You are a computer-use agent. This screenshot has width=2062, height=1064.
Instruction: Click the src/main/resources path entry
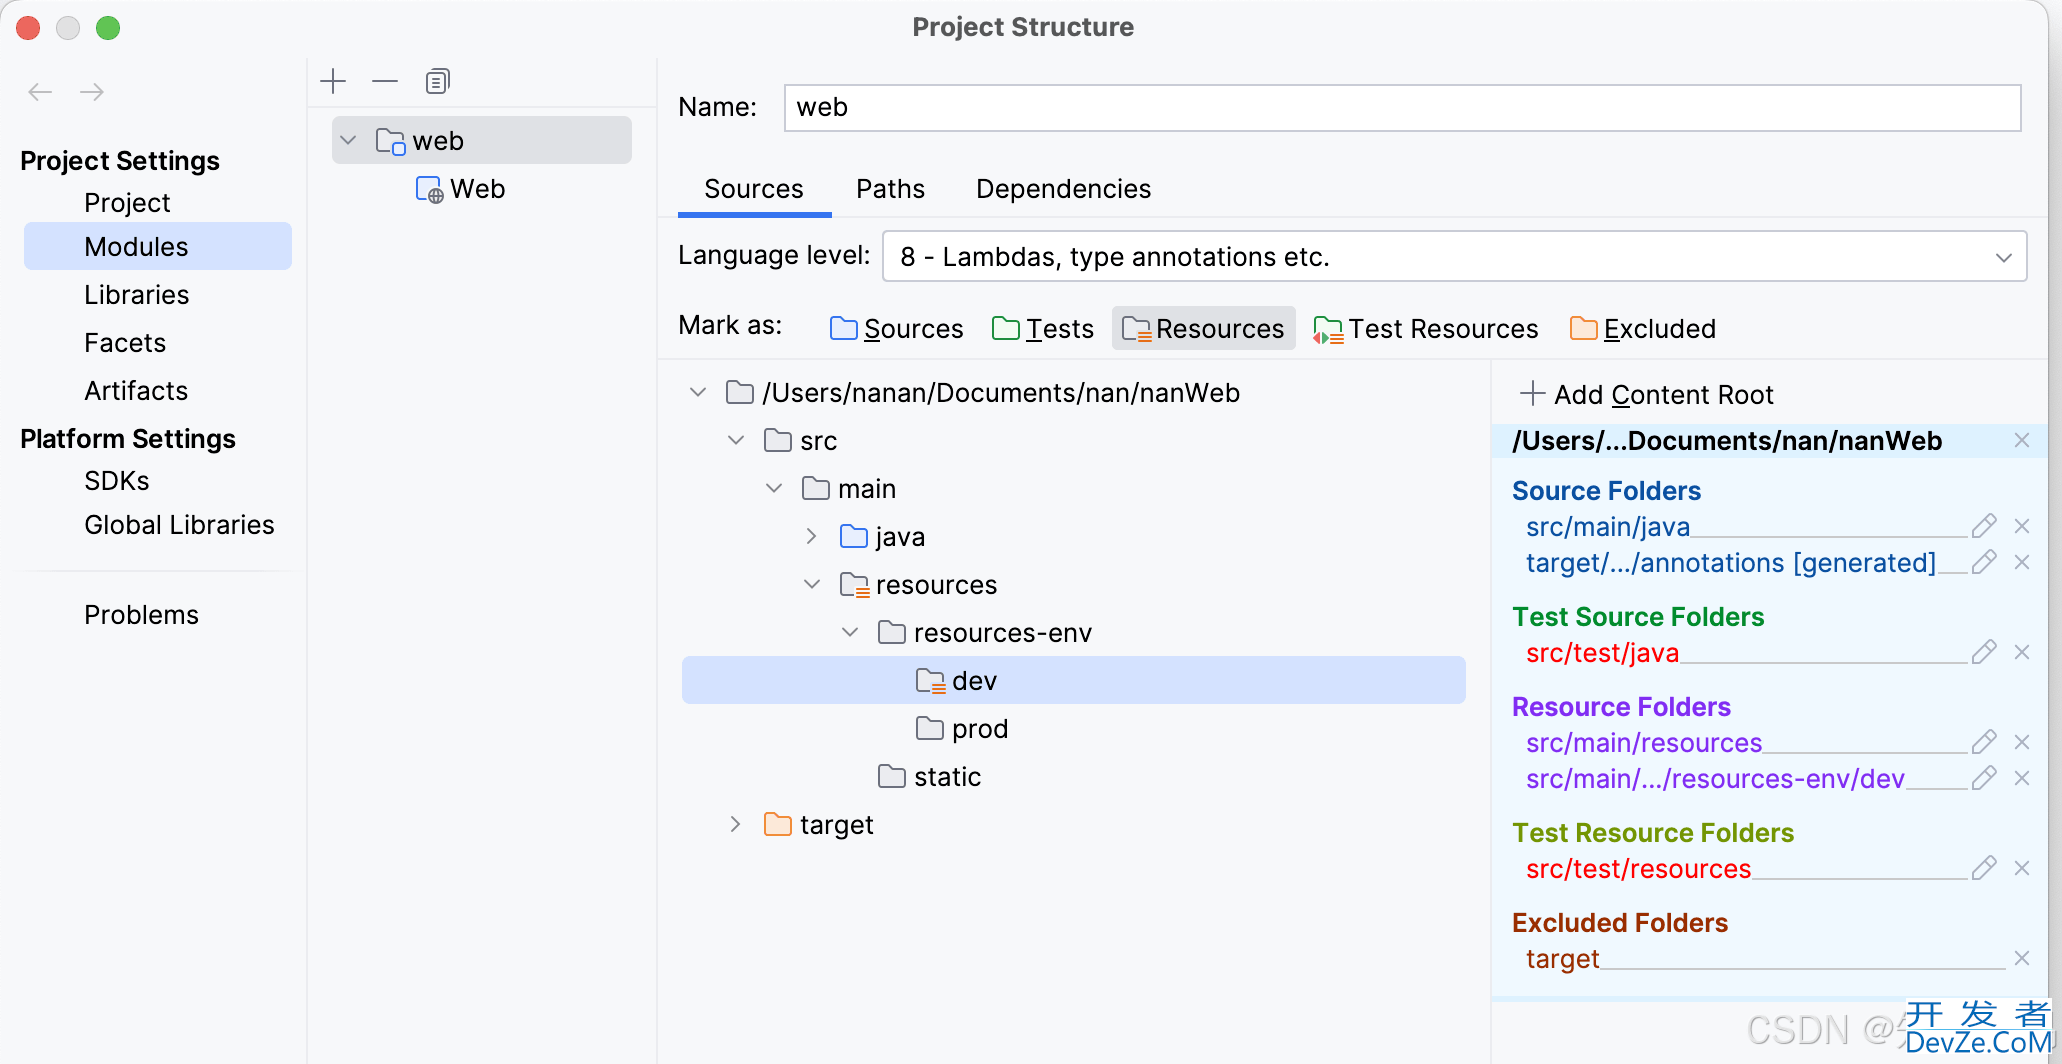1644,743
